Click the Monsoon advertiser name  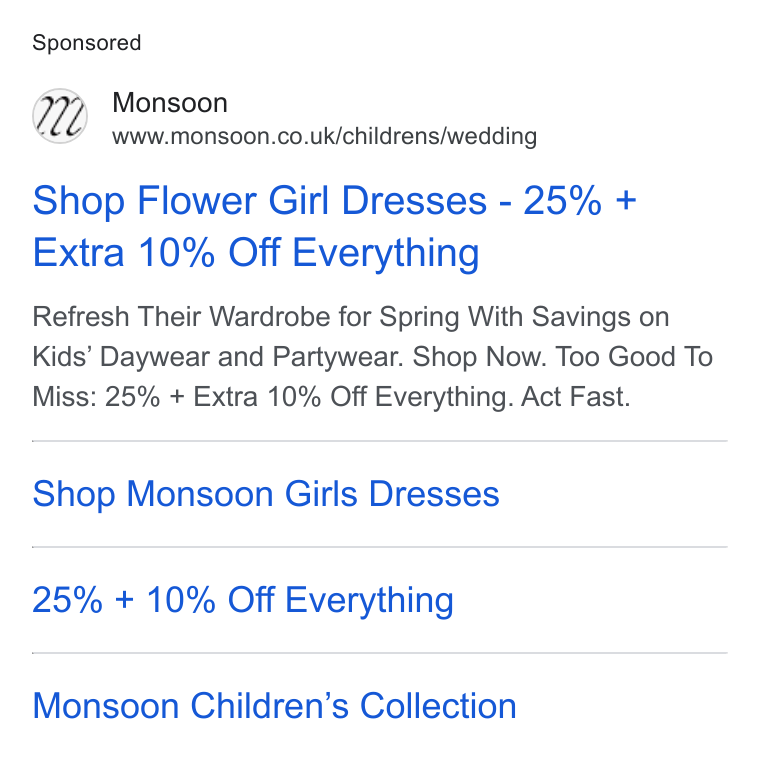[170, 103]
